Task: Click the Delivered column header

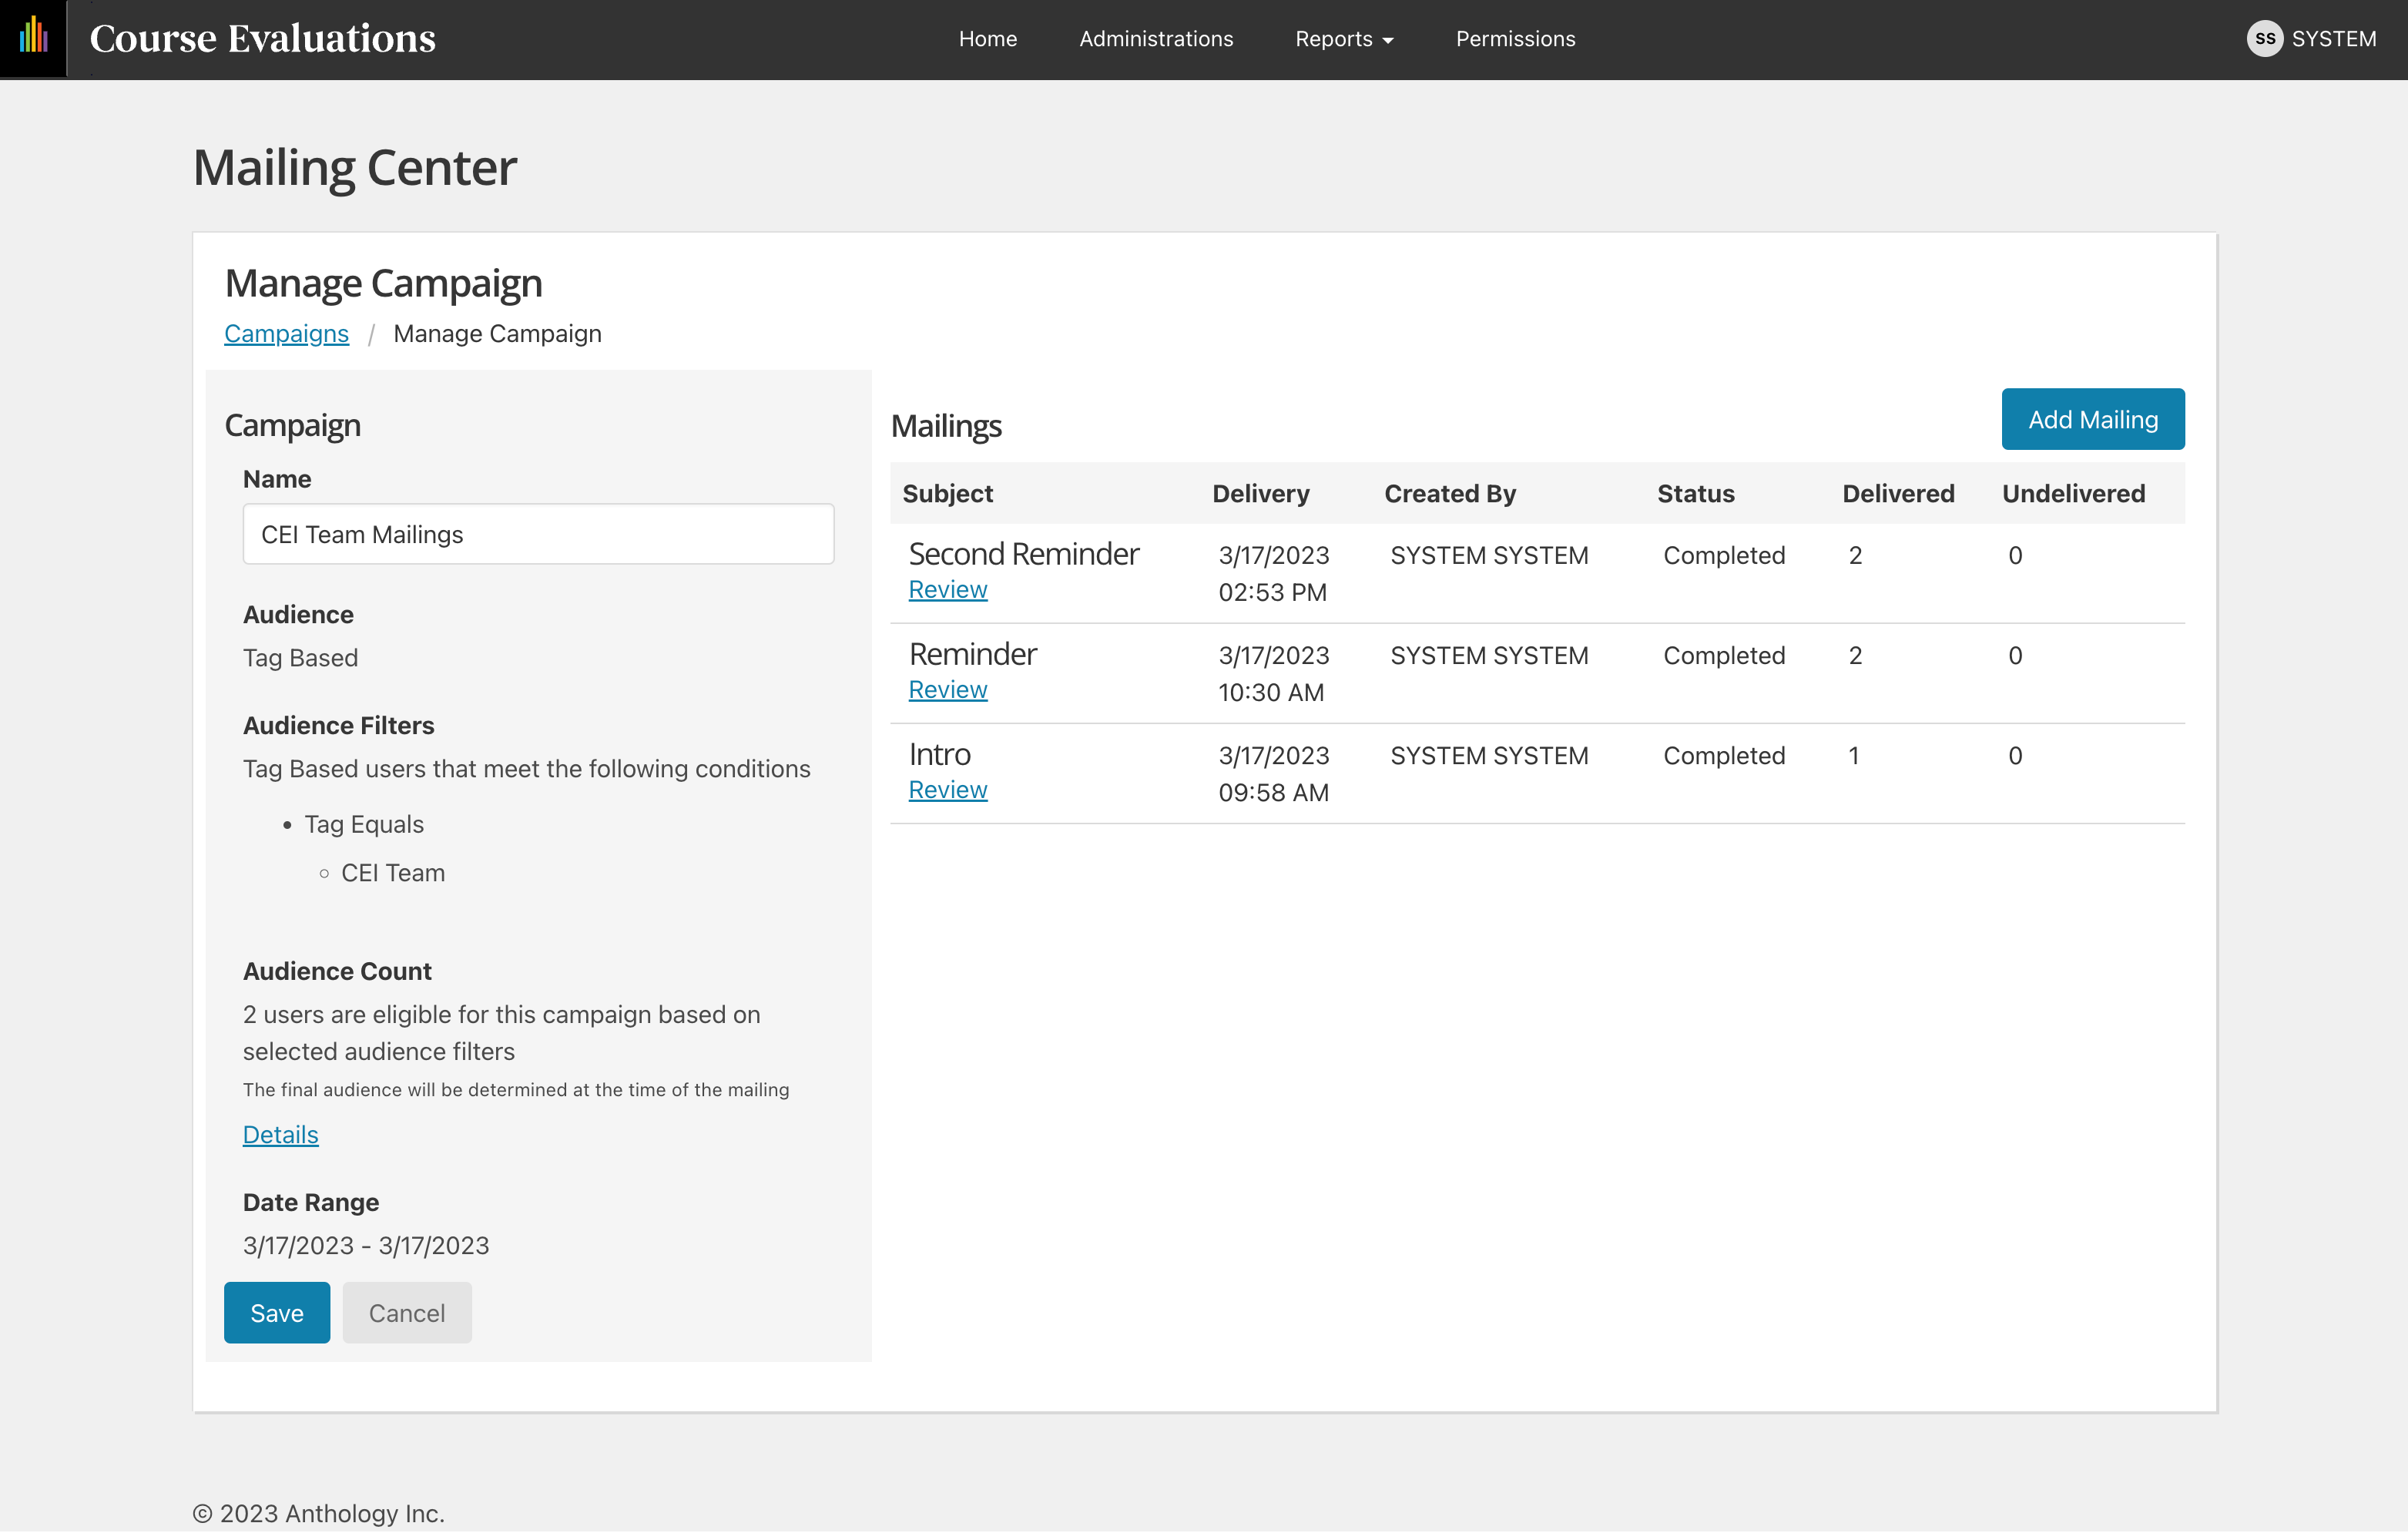Action: pos(1898,493)
